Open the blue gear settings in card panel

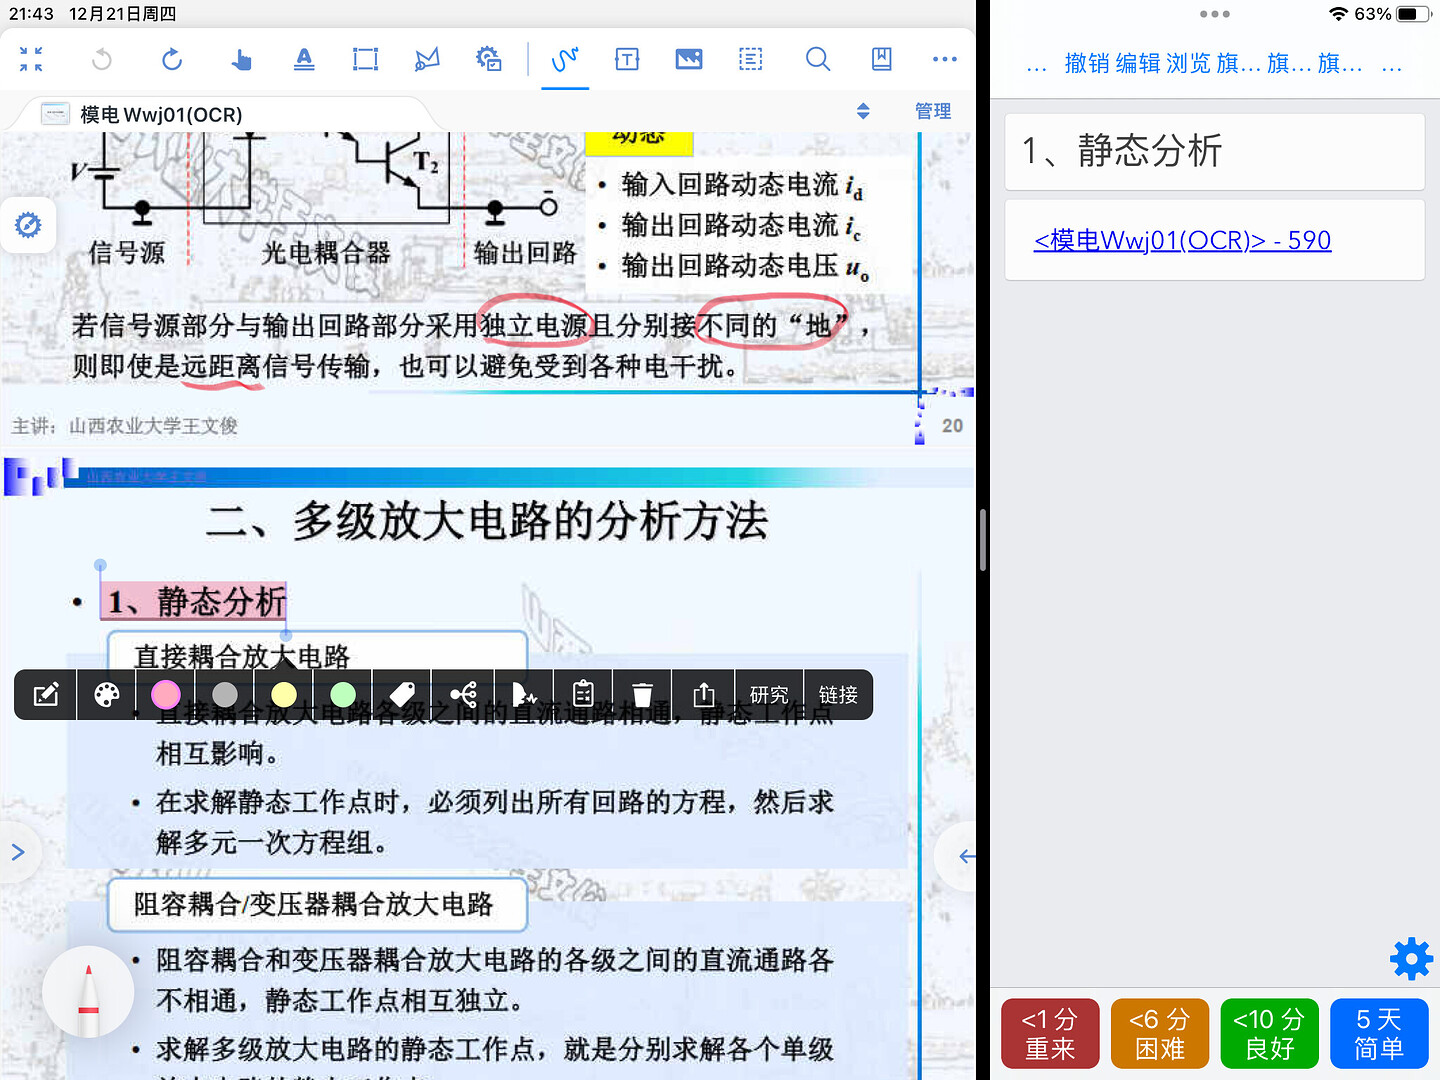click(x=1411, y=959)
